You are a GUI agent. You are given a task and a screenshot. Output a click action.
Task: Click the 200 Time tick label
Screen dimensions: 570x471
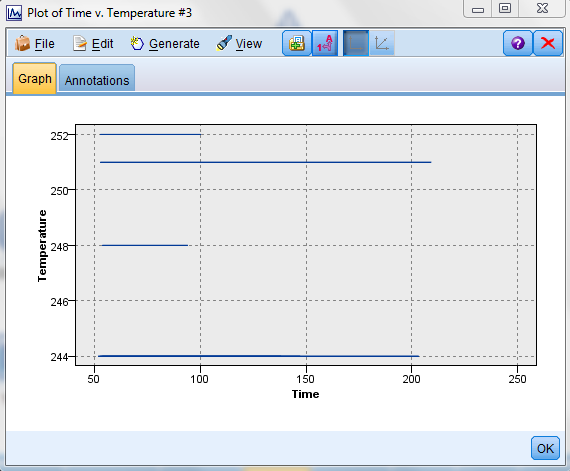411,379
